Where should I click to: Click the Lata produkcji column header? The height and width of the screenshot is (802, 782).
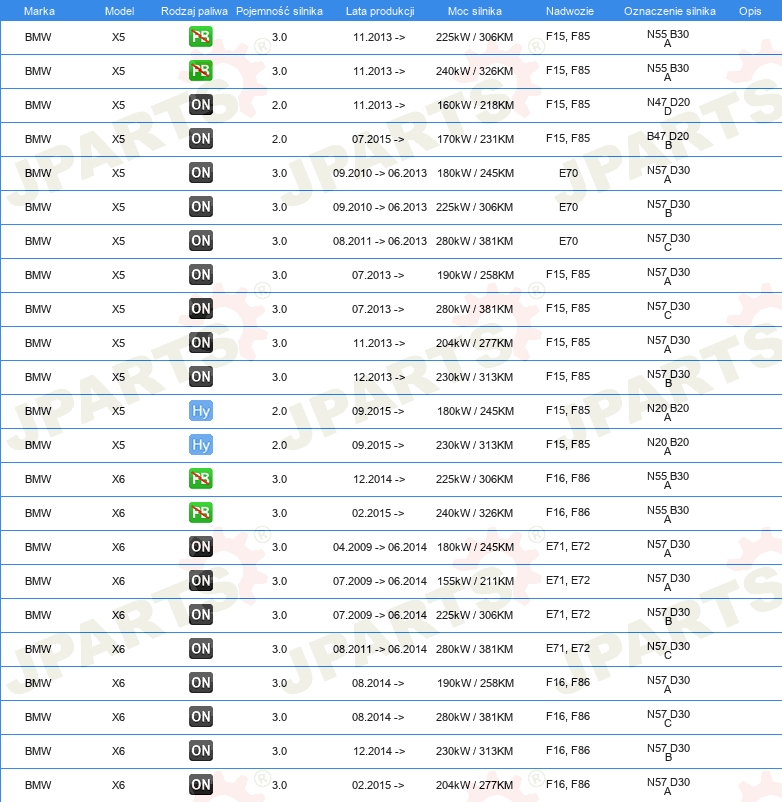380,11
